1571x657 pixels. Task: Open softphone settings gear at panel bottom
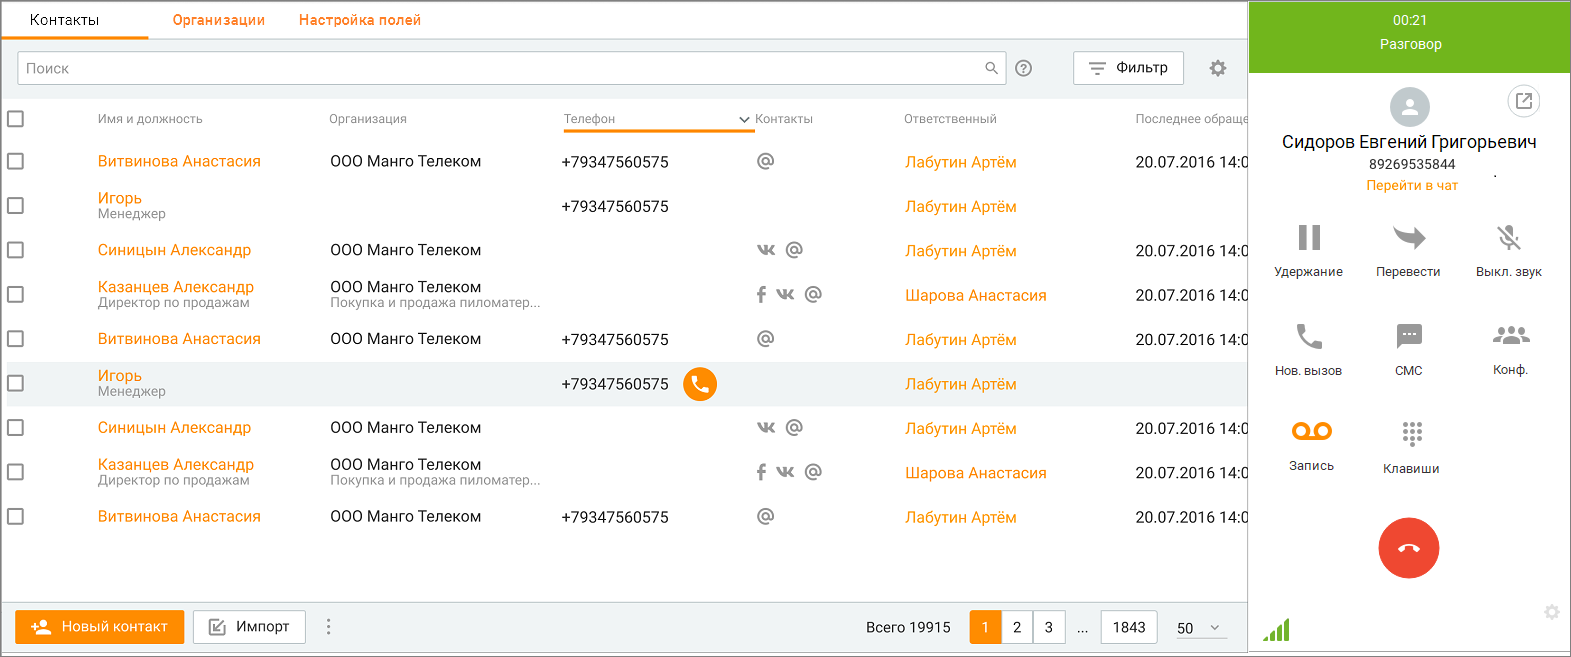point(1552,612)
